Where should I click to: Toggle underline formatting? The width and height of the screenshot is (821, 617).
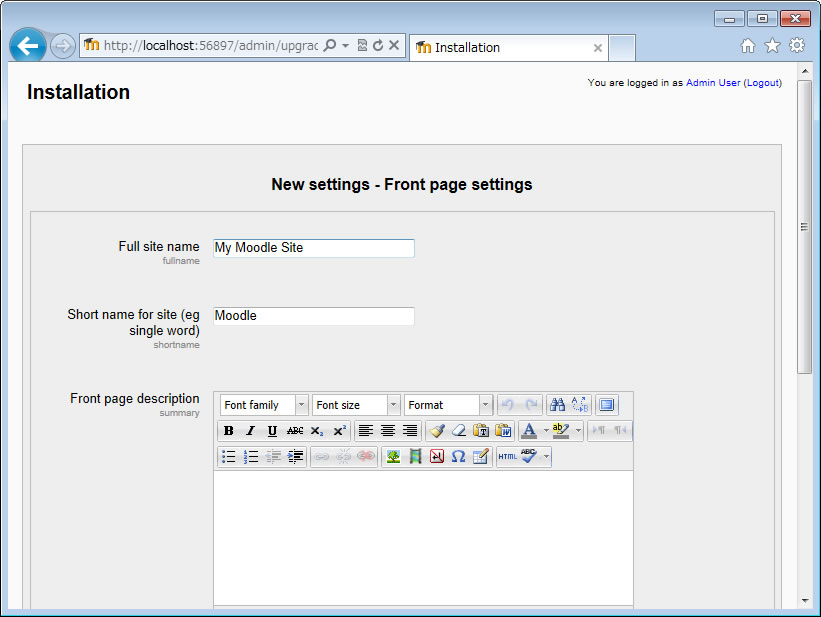pos(272,431)
